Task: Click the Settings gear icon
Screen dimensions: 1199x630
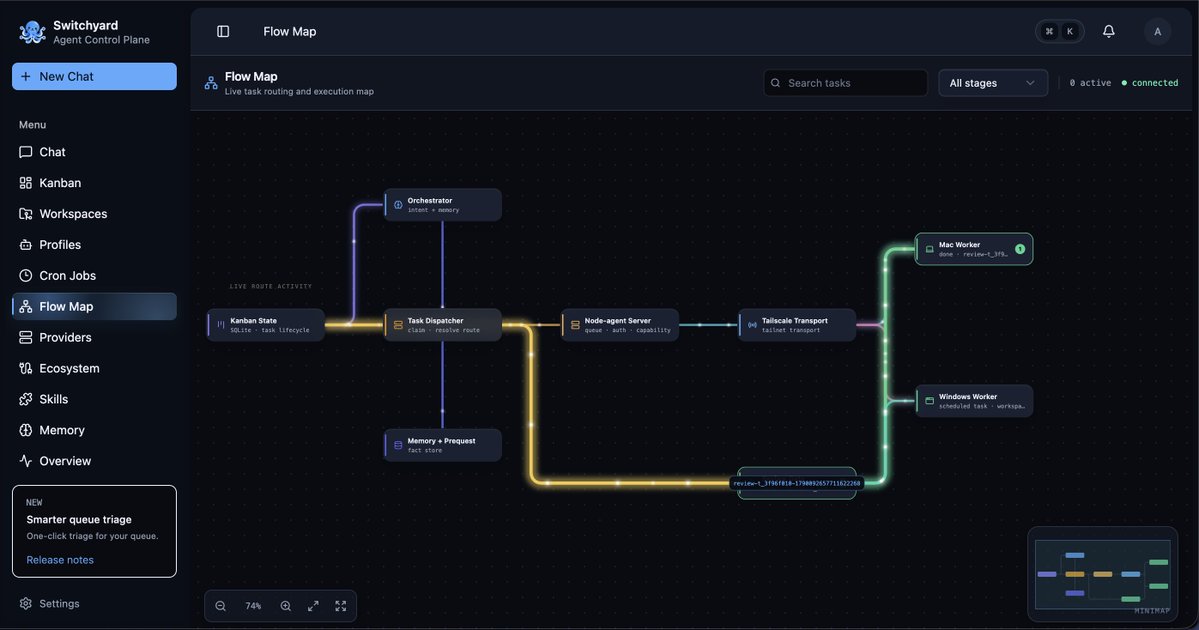Action: point(25,603)
